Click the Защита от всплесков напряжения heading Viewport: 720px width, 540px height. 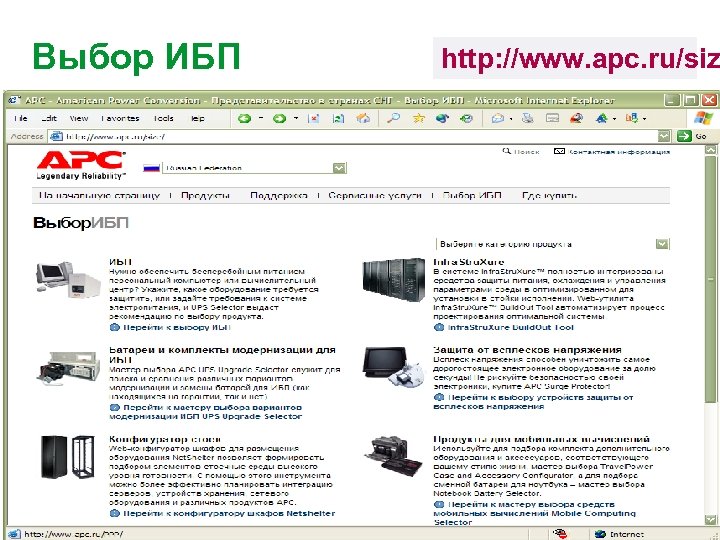pyautogui.click(x=527, y=350)
